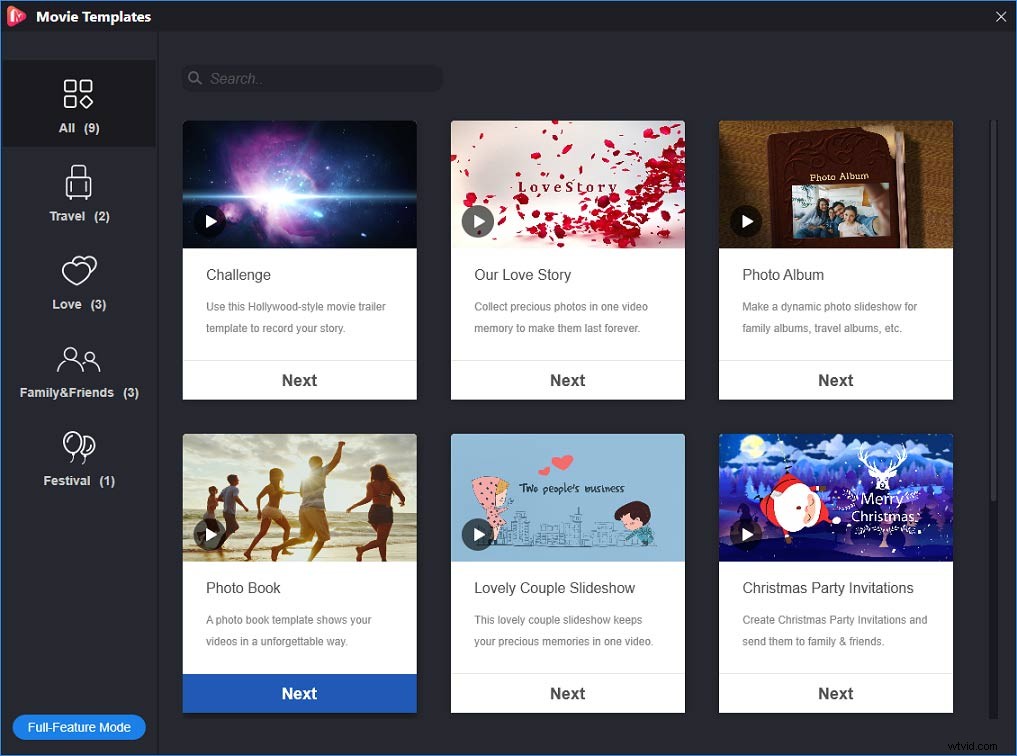The height and width of the screenshot is (756, 1017).
Task: Open the Travel suitcase category
Action: (78, 183)
